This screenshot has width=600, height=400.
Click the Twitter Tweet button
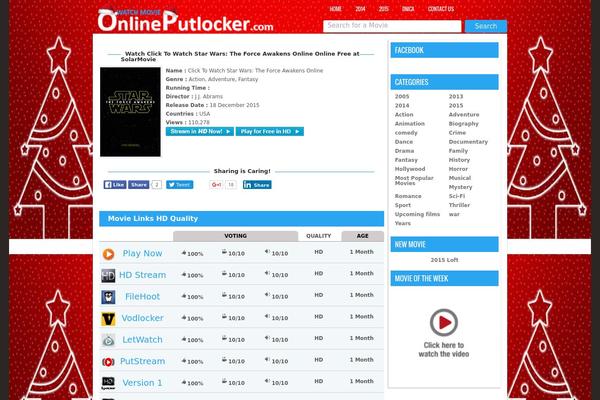(x=179, y=184)
